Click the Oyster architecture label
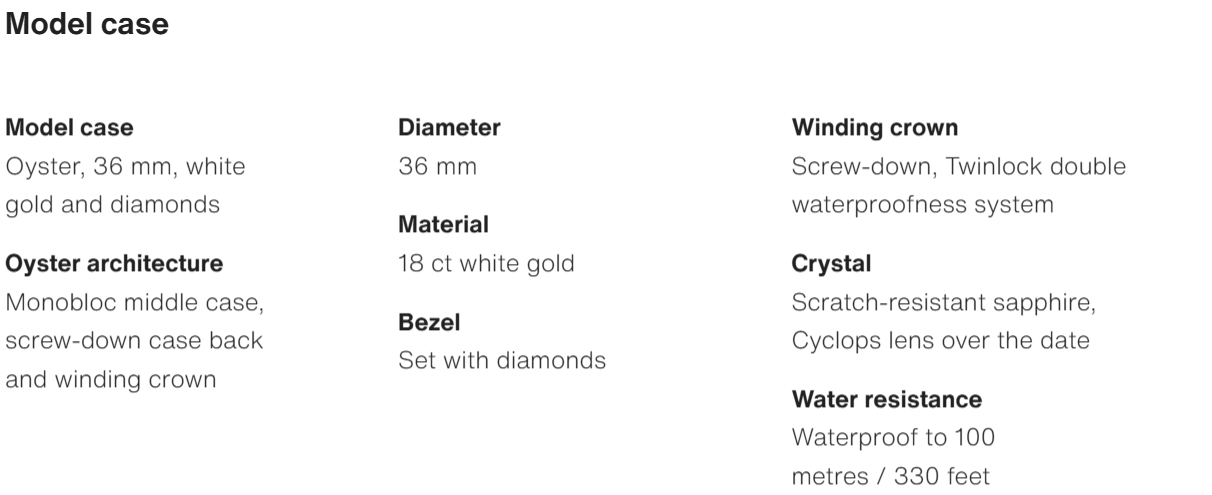 pyautogui.click(x=114, y=264)
